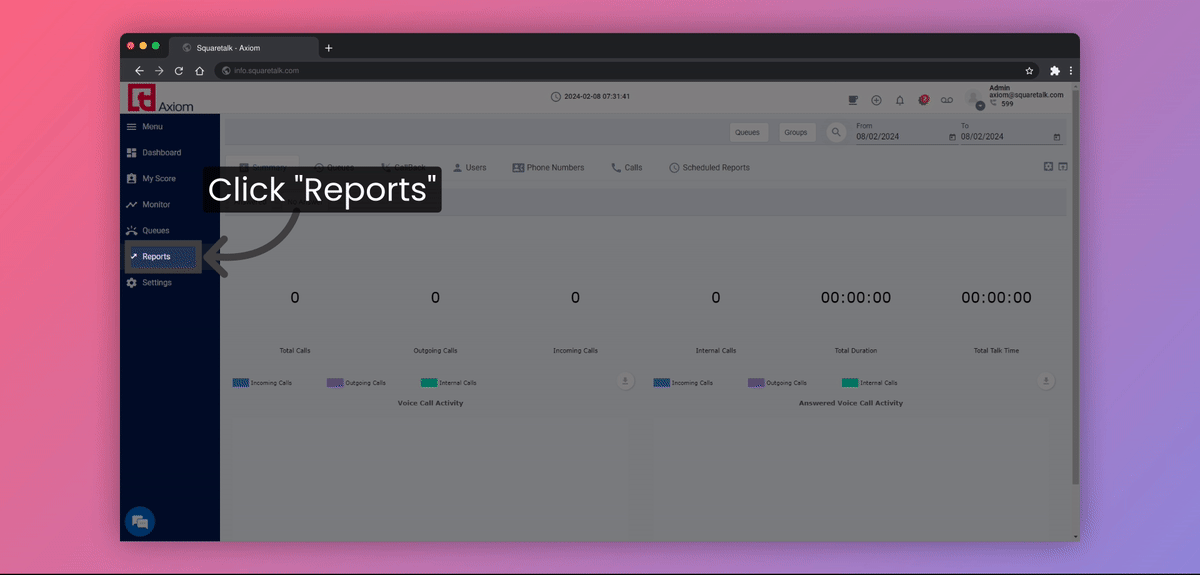
Task: Click the Settings gear icon
Action: coord(131,283)
